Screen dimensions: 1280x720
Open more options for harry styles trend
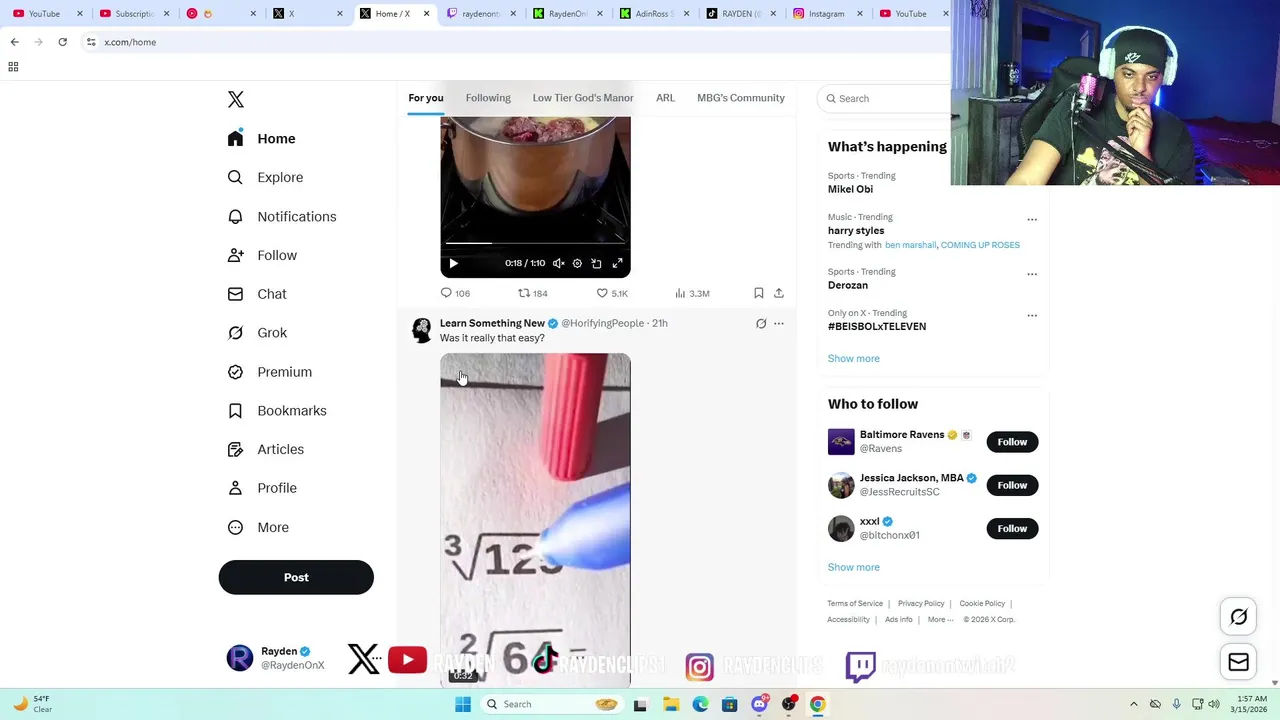[1032, 220]
